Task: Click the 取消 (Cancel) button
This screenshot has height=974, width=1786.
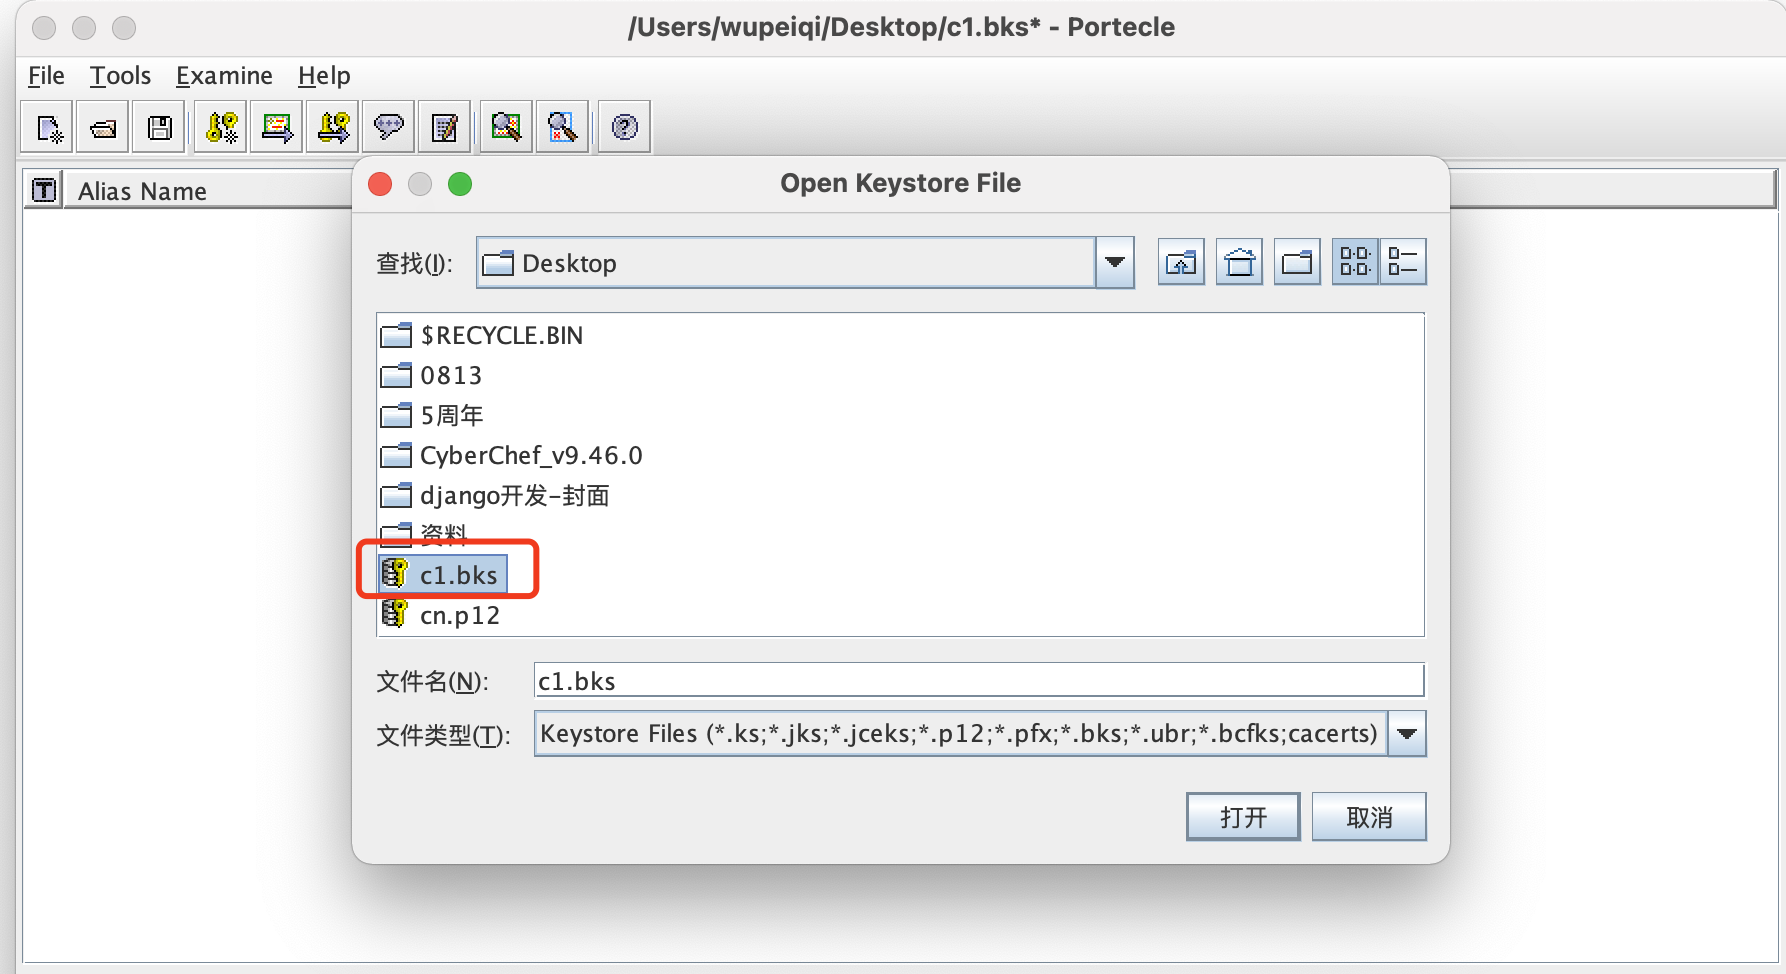Action: coord(1369,817)
